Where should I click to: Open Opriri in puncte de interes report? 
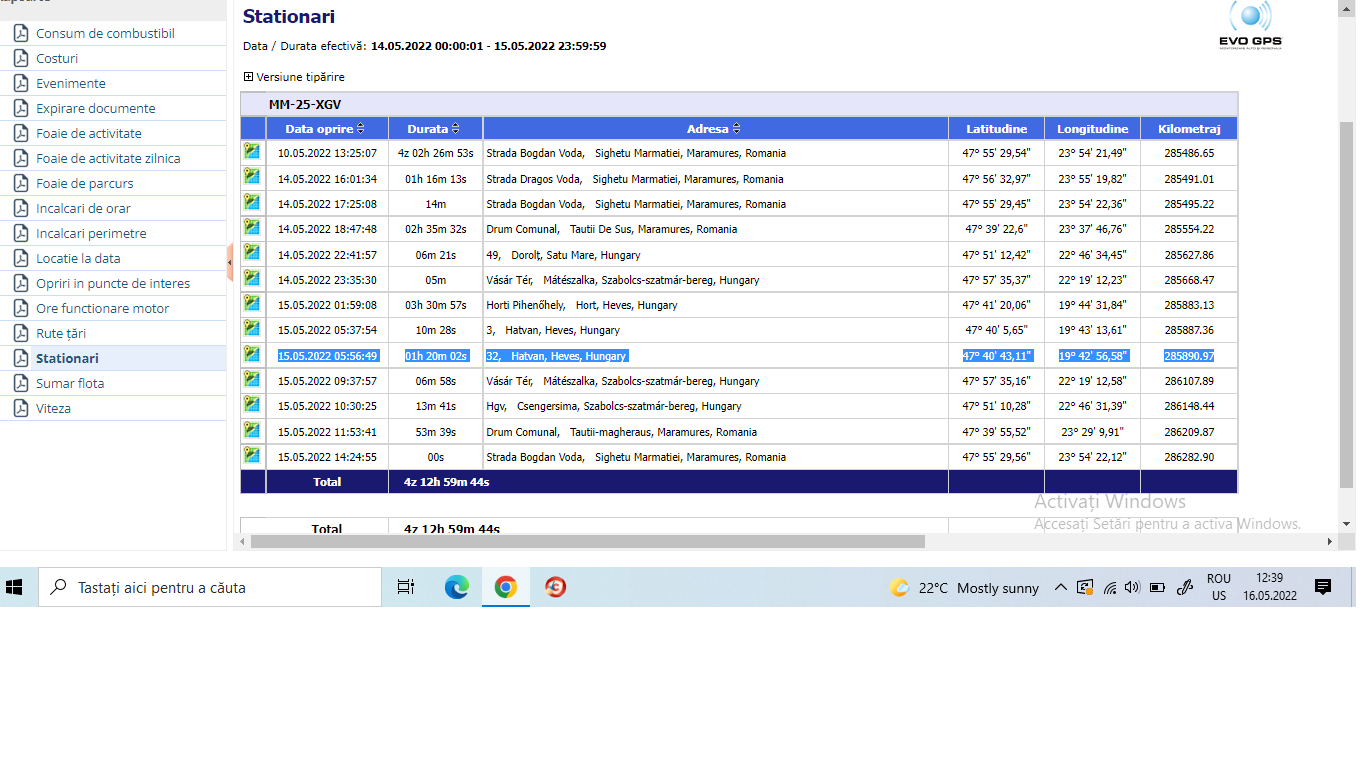click(x=113, y=283)
